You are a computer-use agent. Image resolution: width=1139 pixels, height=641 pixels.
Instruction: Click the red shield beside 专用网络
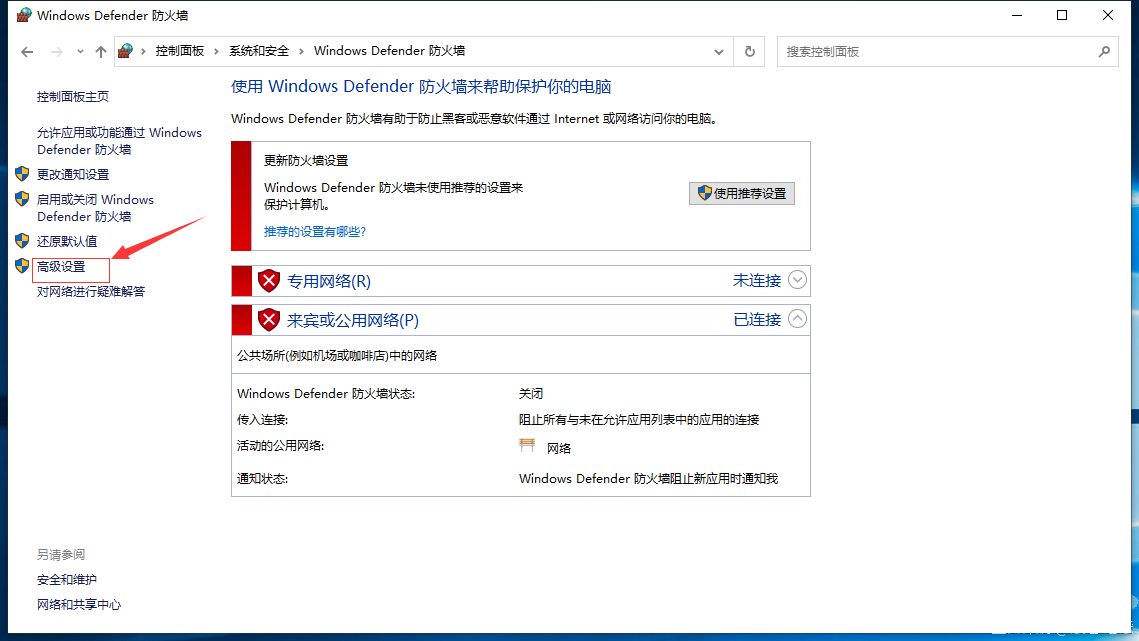point(269,281)
